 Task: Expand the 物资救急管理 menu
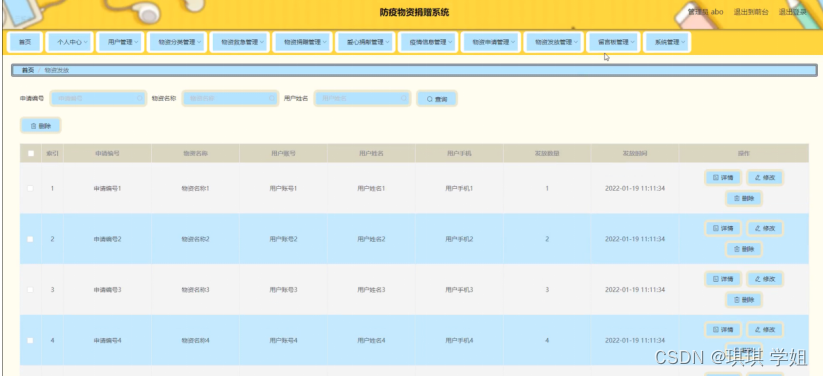239,43
